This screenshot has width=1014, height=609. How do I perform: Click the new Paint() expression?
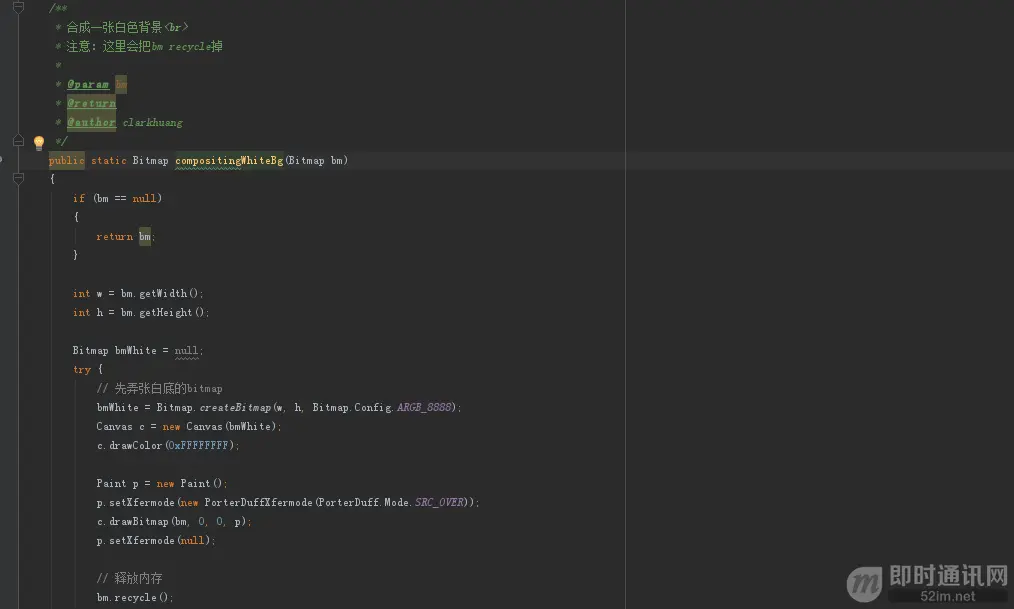189,484
